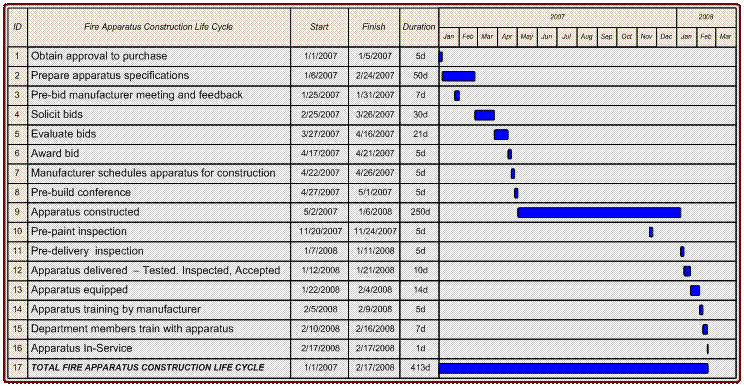Click the Apparatus equipped Gantt bar
The width and height of the screenshot is (744, 386).
click(x=695, y=290)
